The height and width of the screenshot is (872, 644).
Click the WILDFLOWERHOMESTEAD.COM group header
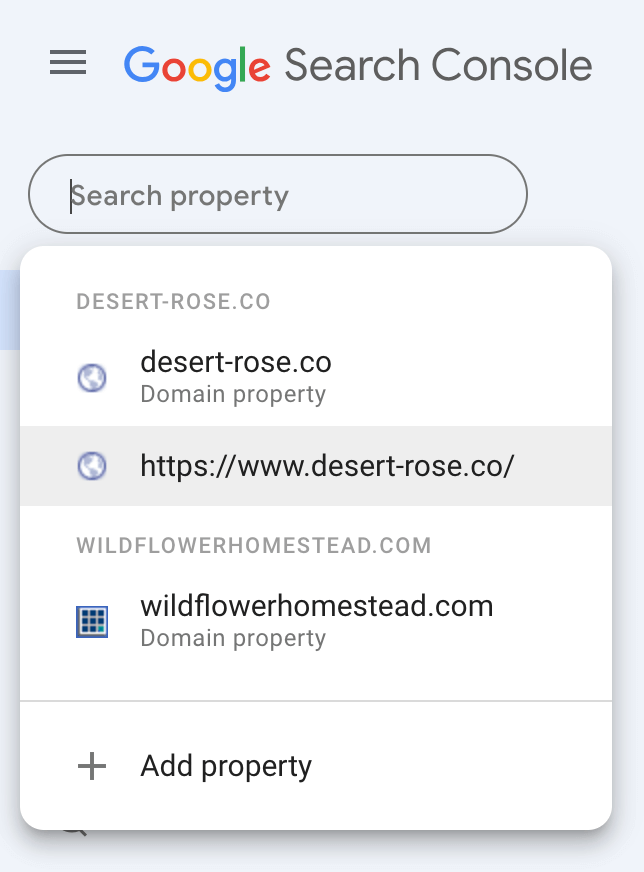click(254, 546)
